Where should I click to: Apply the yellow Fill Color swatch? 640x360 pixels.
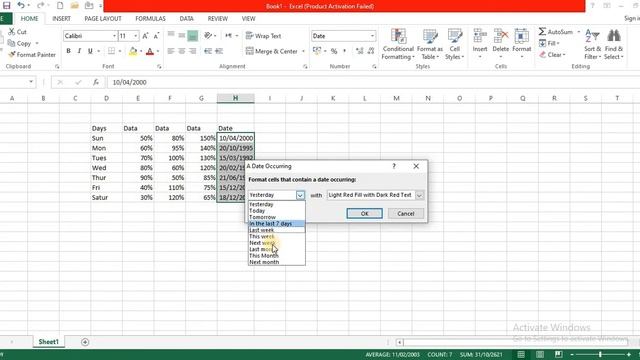click(133, 51)
